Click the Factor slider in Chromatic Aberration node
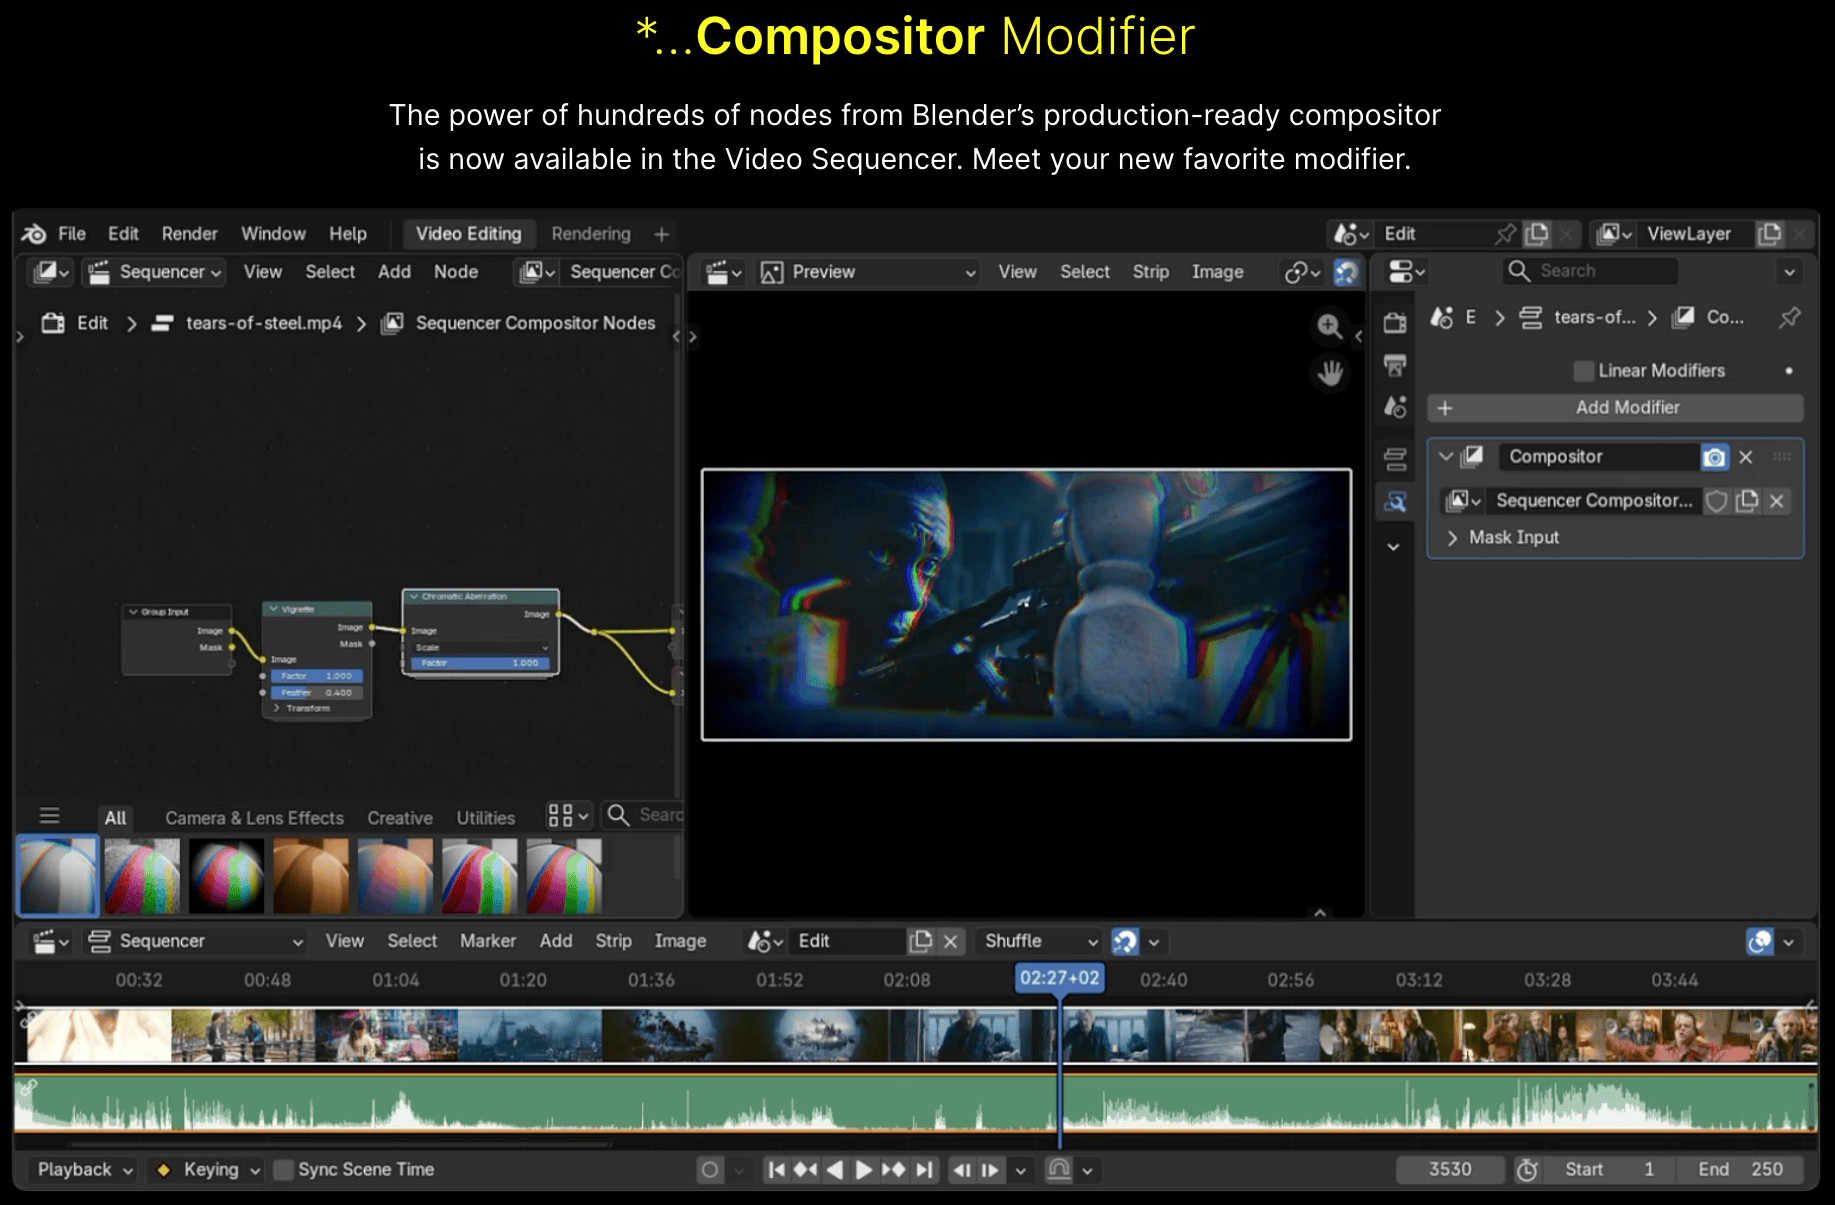Viewport: 1835px width, 1205px height. [480, 663]
